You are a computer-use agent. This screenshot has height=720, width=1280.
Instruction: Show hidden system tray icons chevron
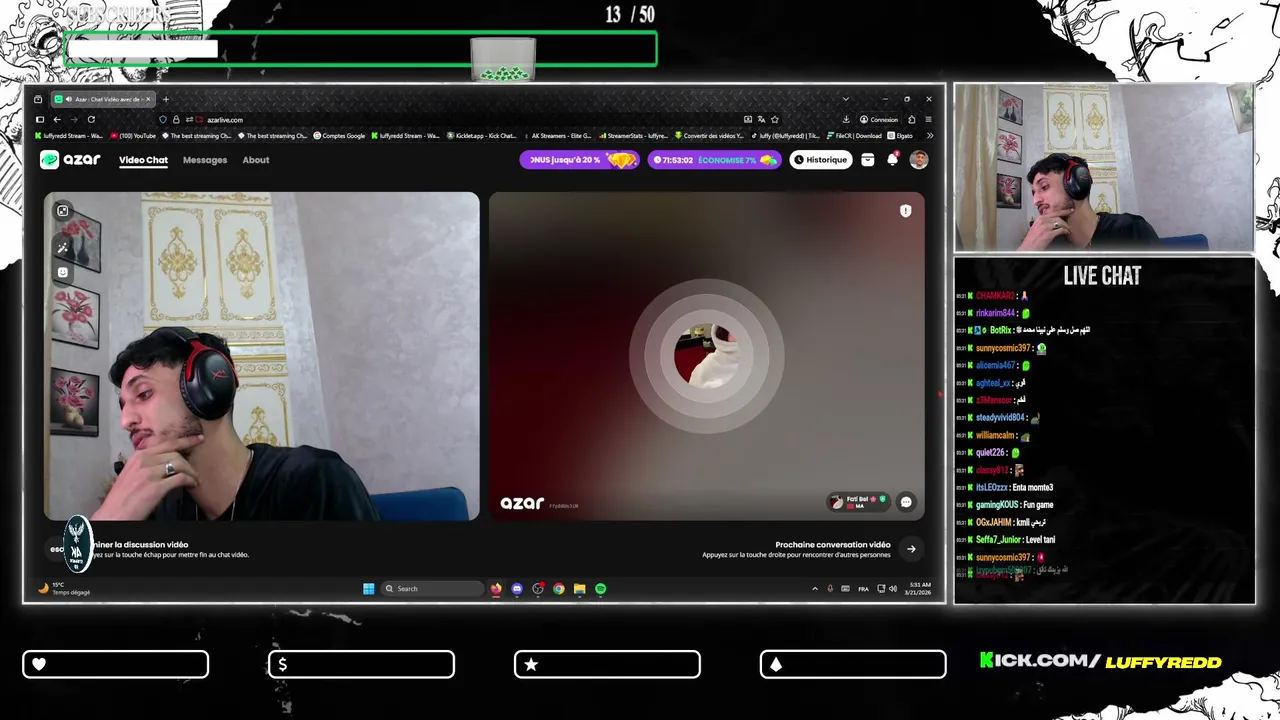coord(814,589)
